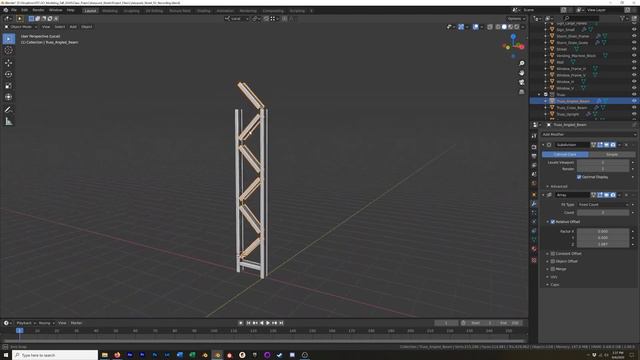640x360 pixels.
Task: Click the outliner search field
Action: coord(581,18)
